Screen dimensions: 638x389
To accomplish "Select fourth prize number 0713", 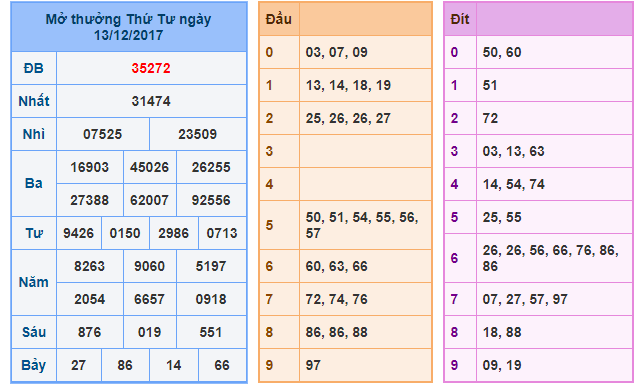I will pos(222,233).
